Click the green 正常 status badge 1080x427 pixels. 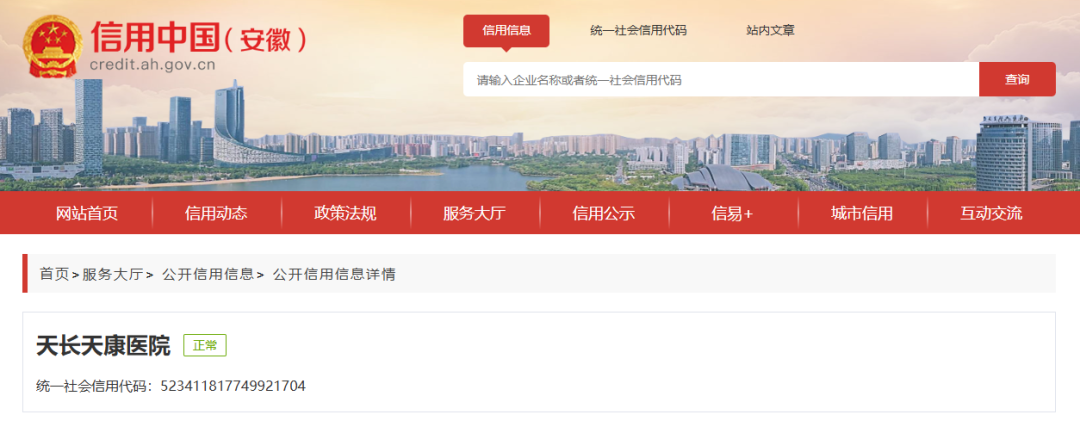pyautogui.click(x=204, y=346)
